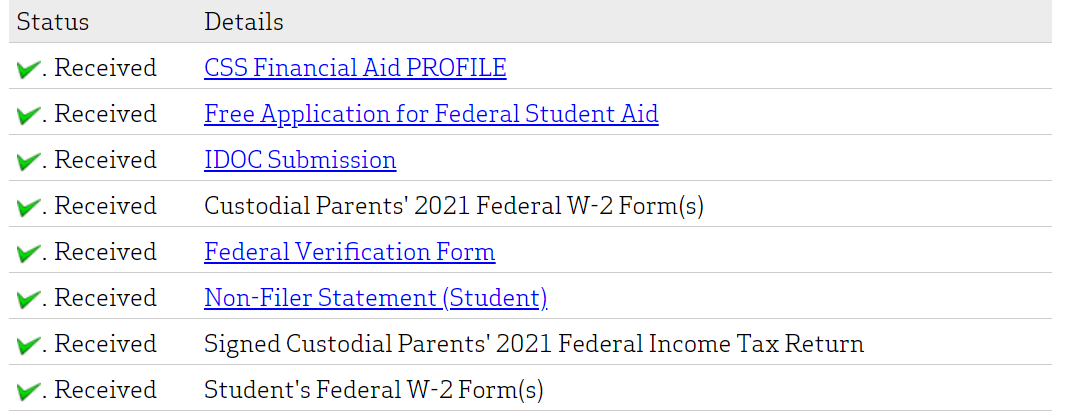Click green checkmark beside IDOC Submission
Viewport: 1069px width, 418px height.
pos(29,161)
